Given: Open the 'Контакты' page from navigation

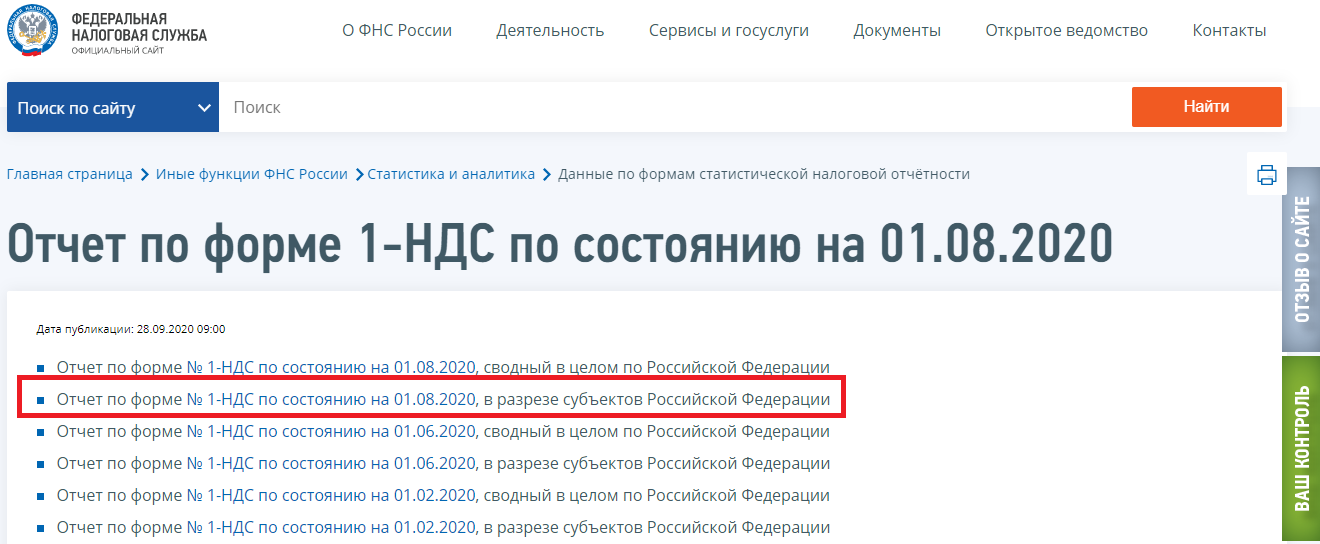Looking at the screenshot, I should pos(1229,30).
